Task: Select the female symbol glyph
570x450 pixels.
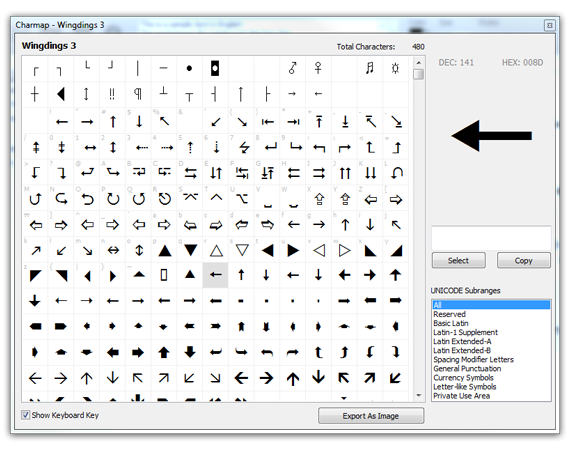Action: click(x=318, y=68)
